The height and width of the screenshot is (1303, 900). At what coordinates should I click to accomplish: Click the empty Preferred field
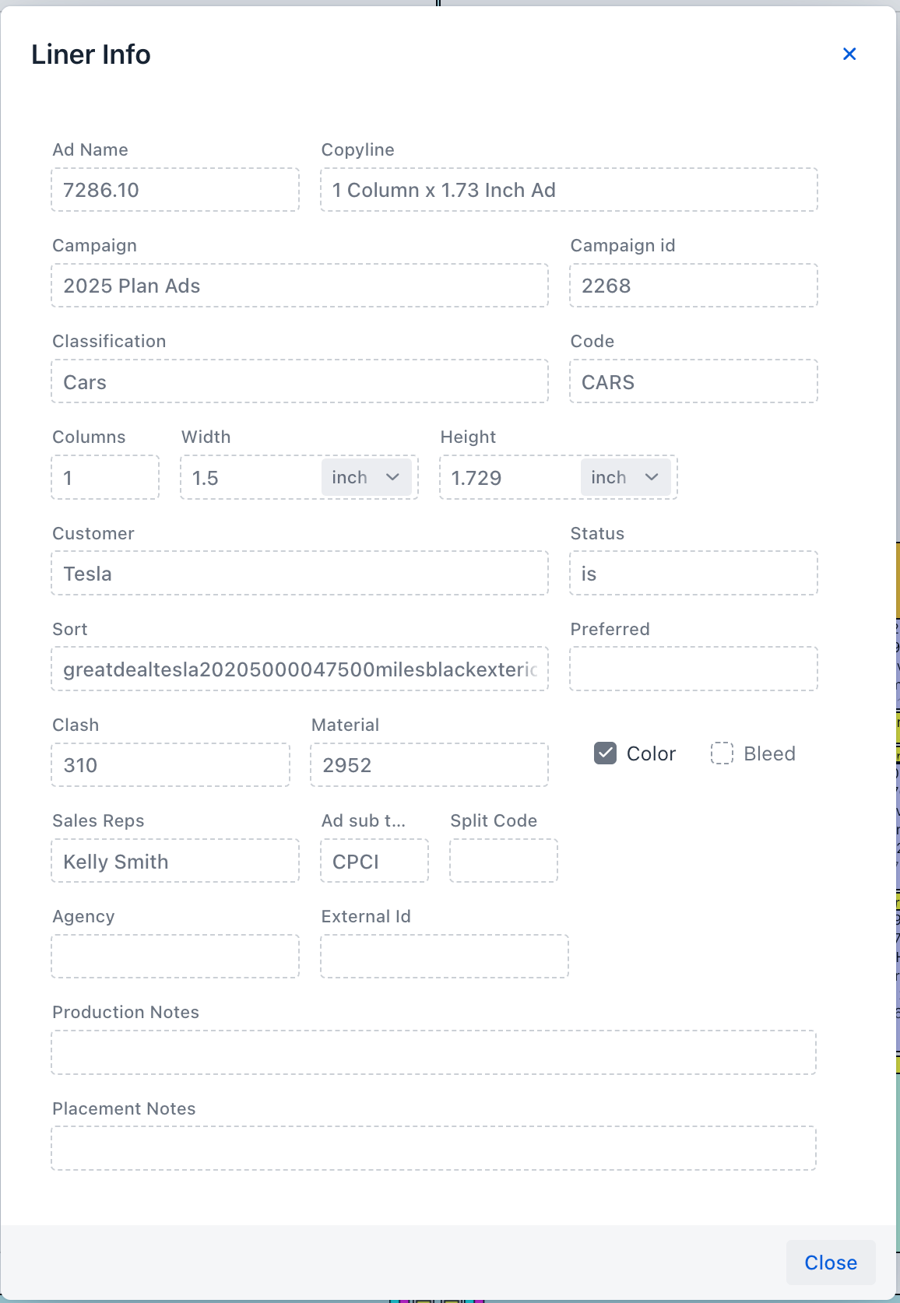click(693, 669)
